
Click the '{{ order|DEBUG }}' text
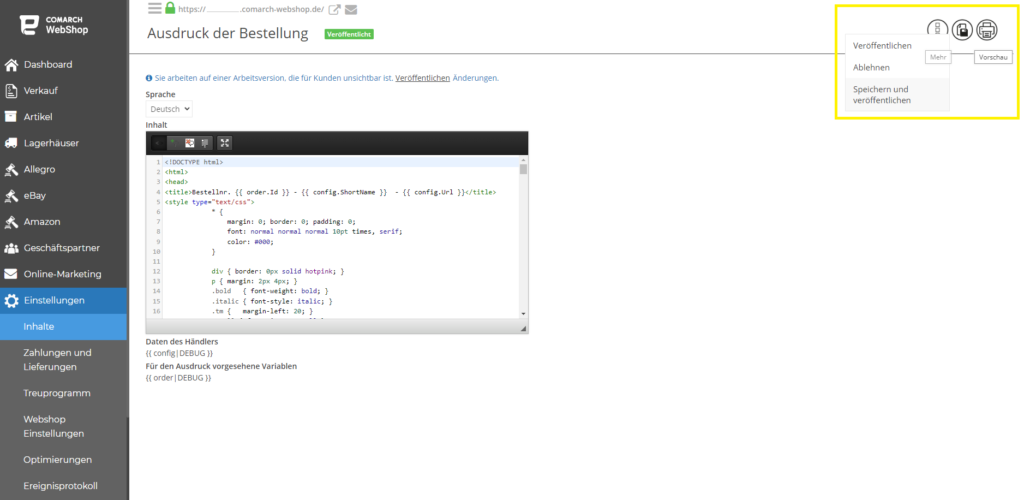pos(178,378)
